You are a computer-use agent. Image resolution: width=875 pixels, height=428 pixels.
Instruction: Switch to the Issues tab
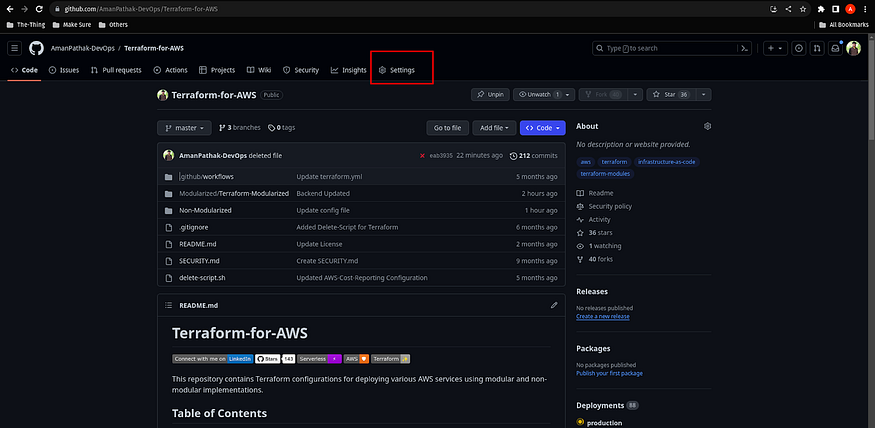coord(64,70)
